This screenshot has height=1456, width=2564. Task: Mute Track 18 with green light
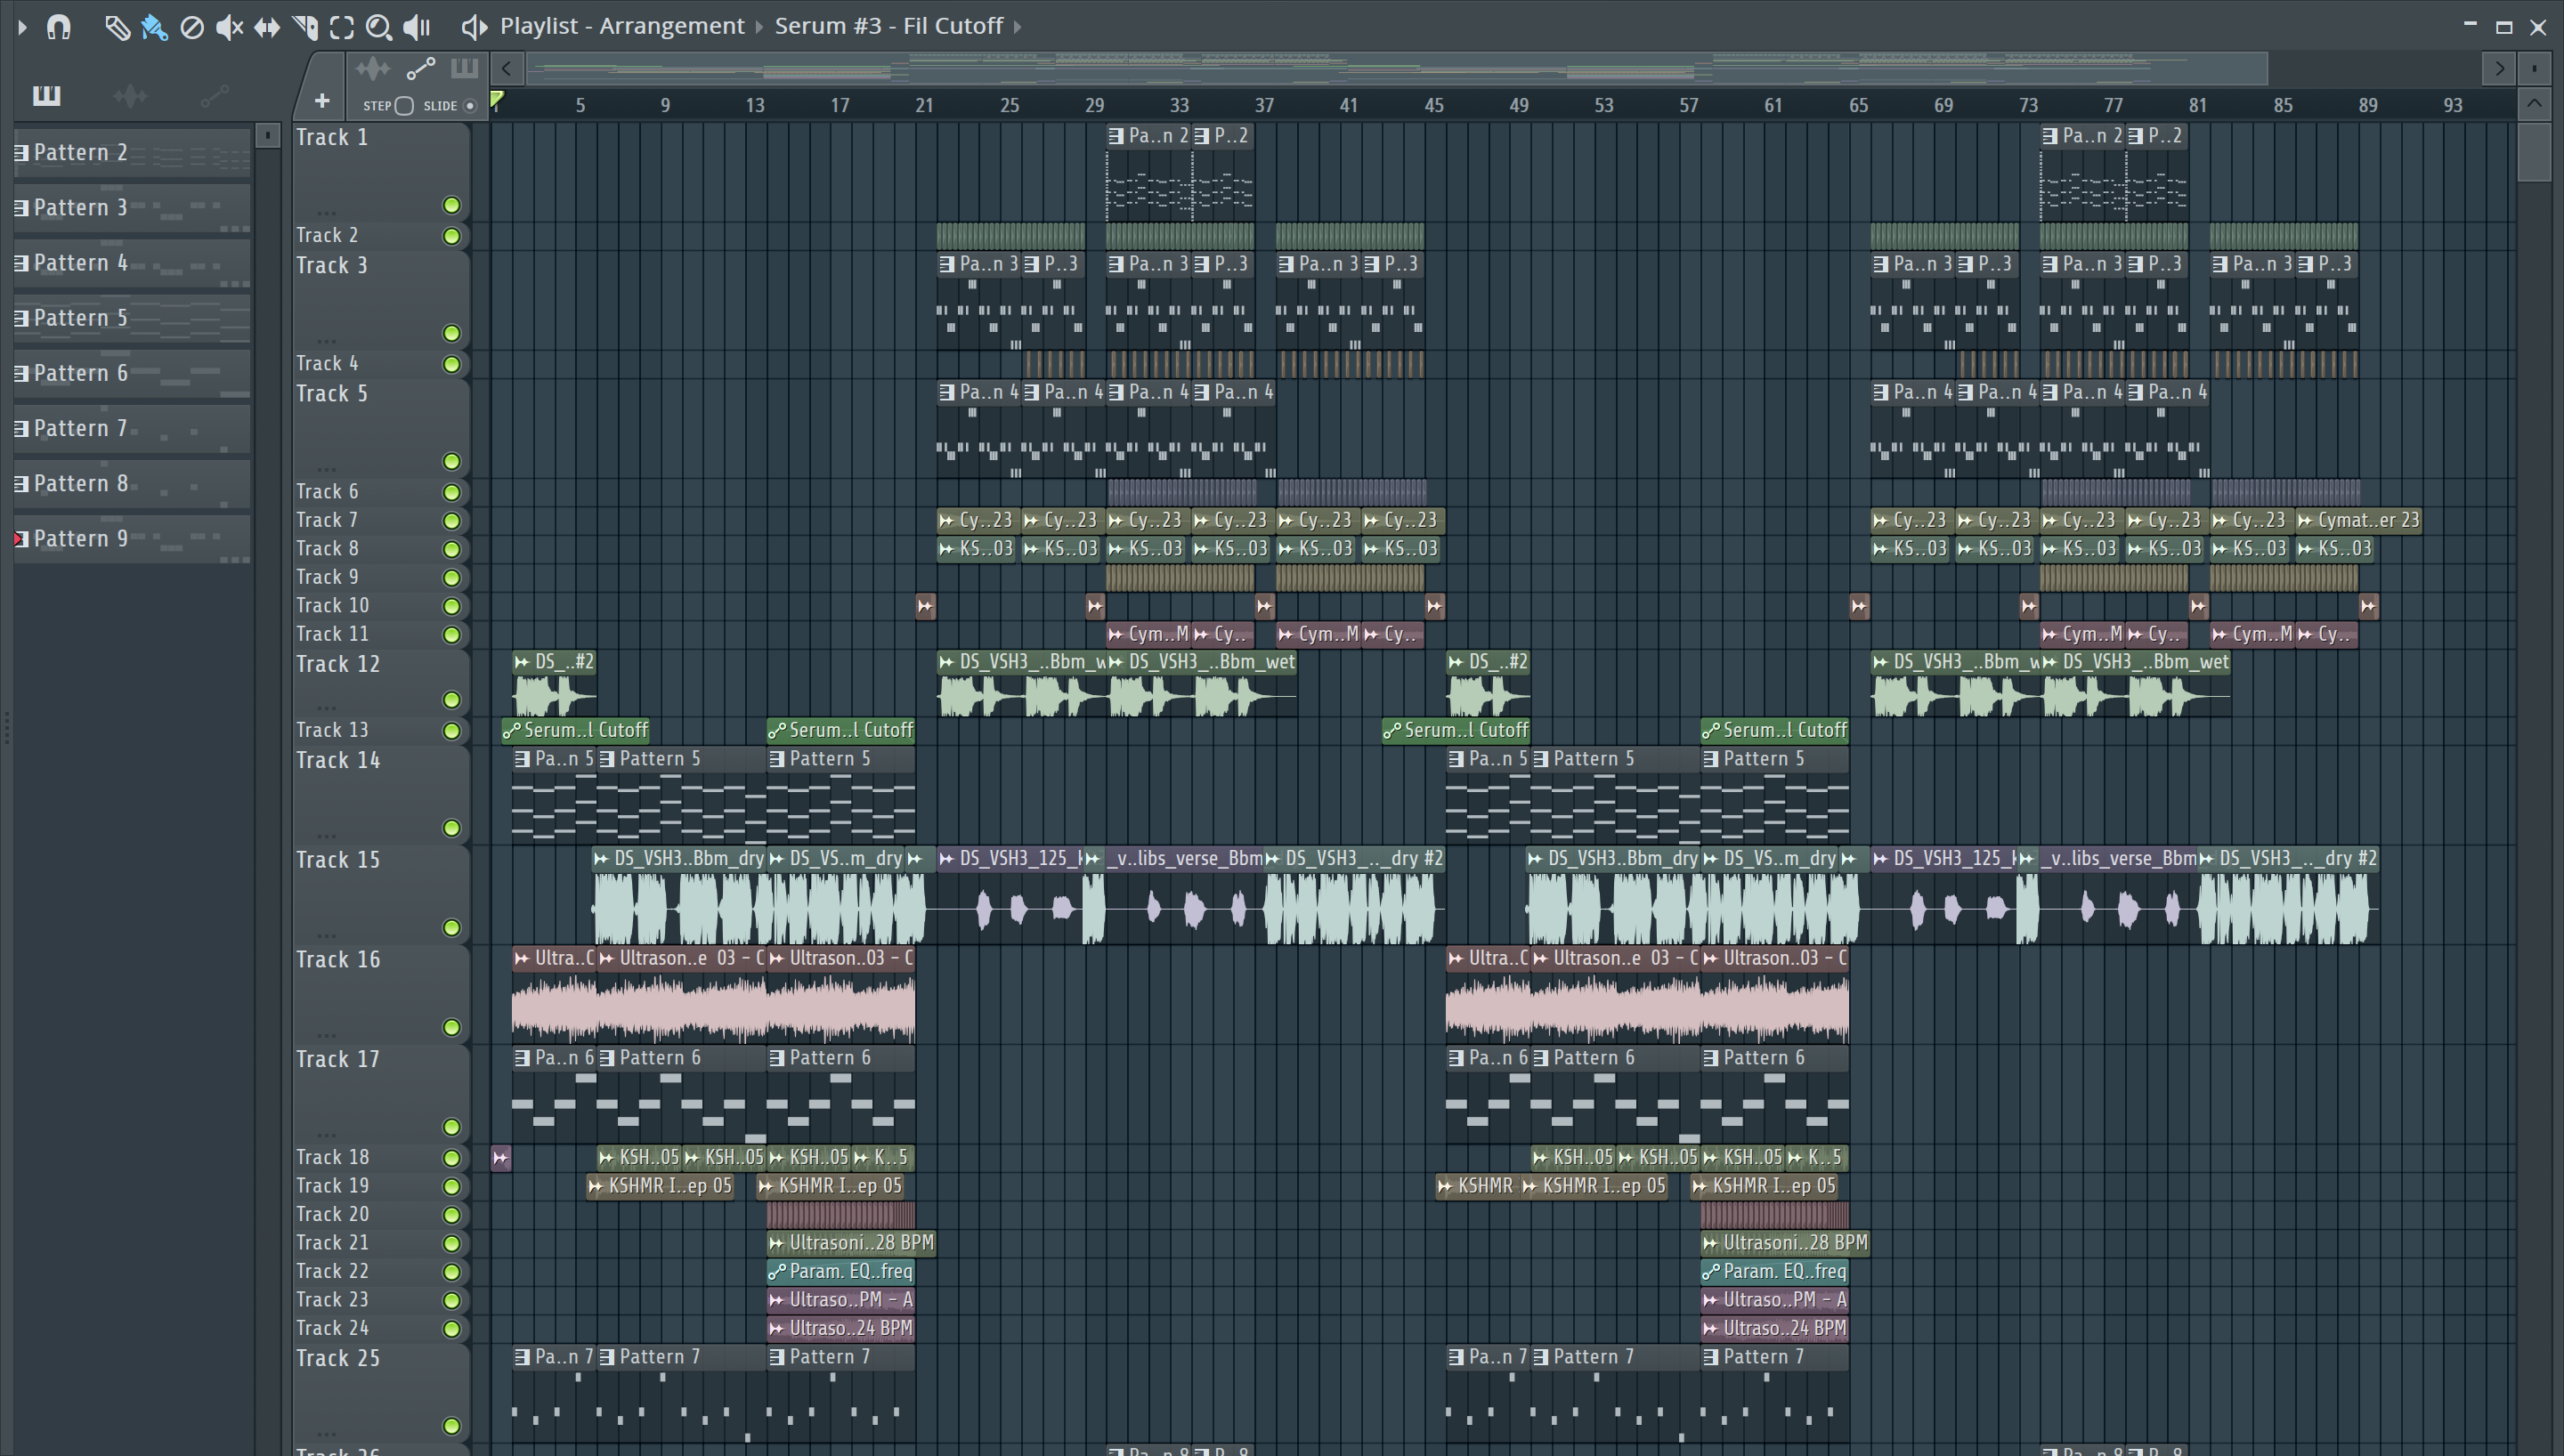[452, 1158]
